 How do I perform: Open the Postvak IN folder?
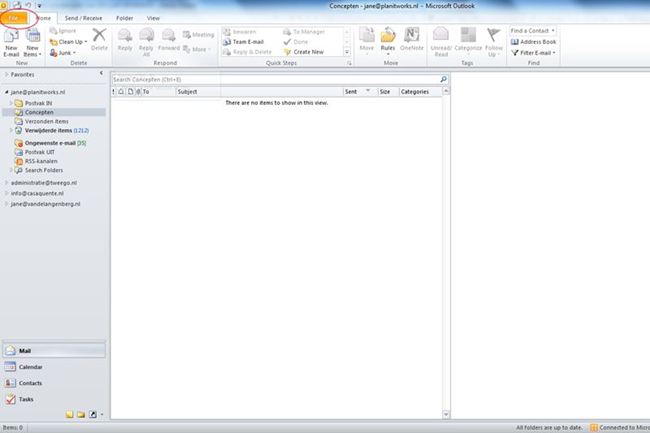click(x=38, y=103)
